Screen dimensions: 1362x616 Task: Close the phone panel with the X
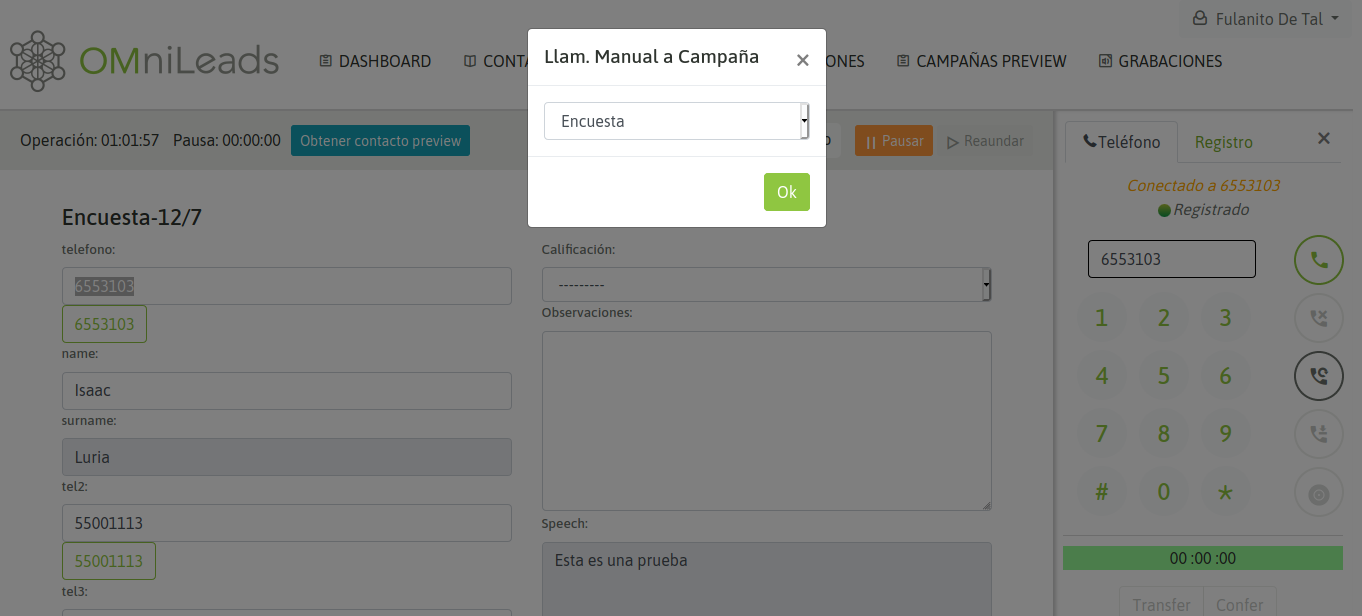(1323, 139)
